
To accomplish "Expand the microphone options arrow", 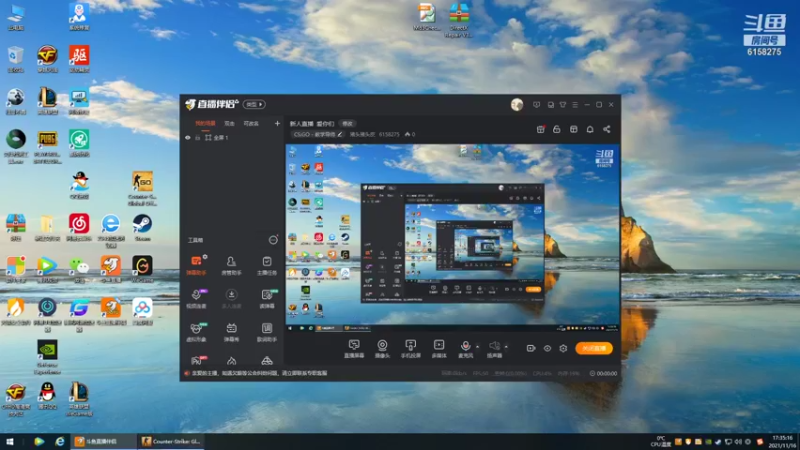I will [478, 347].
